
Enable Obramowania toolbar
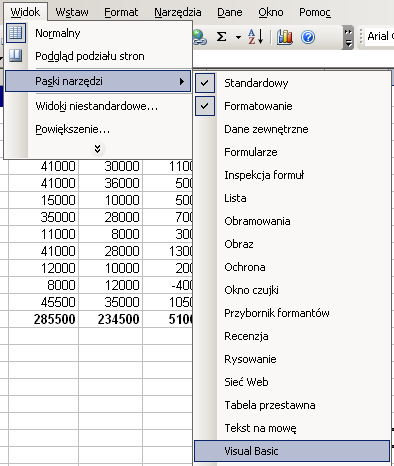(292, 221)
